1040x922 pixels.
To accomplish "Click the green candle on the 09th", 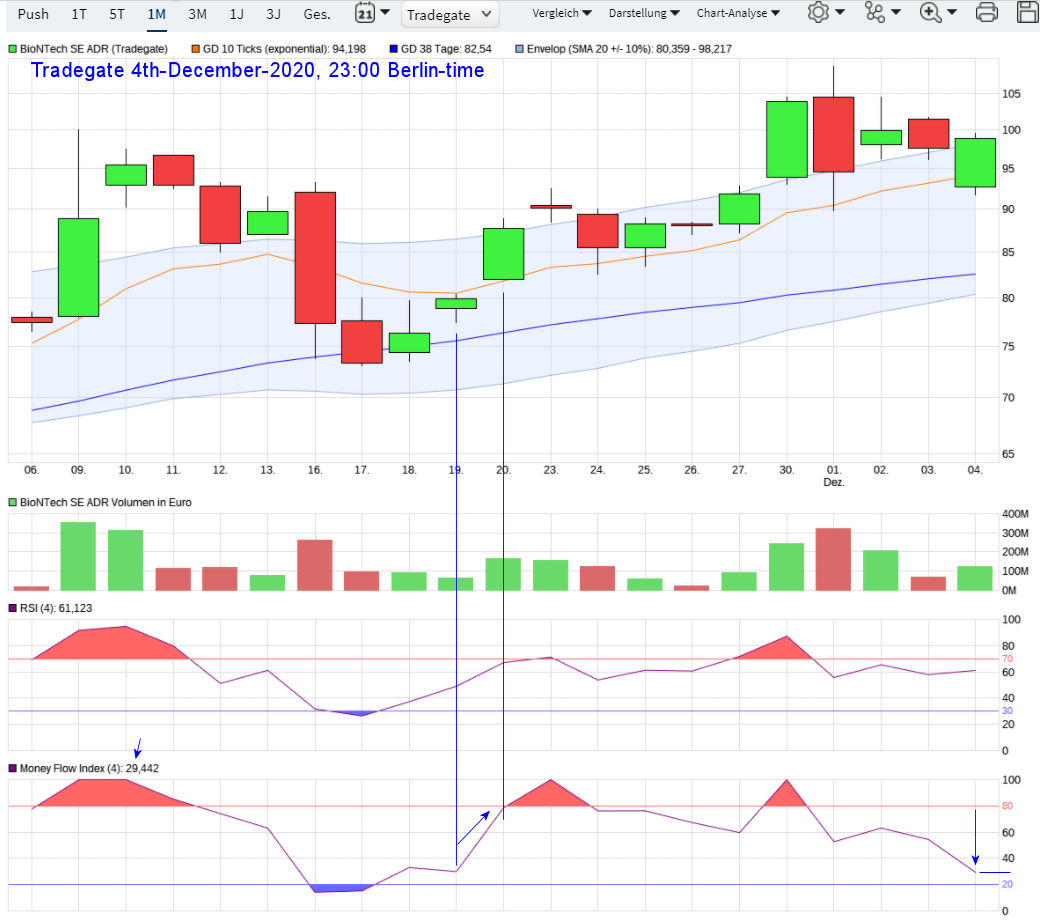I will pyautogui.click(x=78, y=267).
